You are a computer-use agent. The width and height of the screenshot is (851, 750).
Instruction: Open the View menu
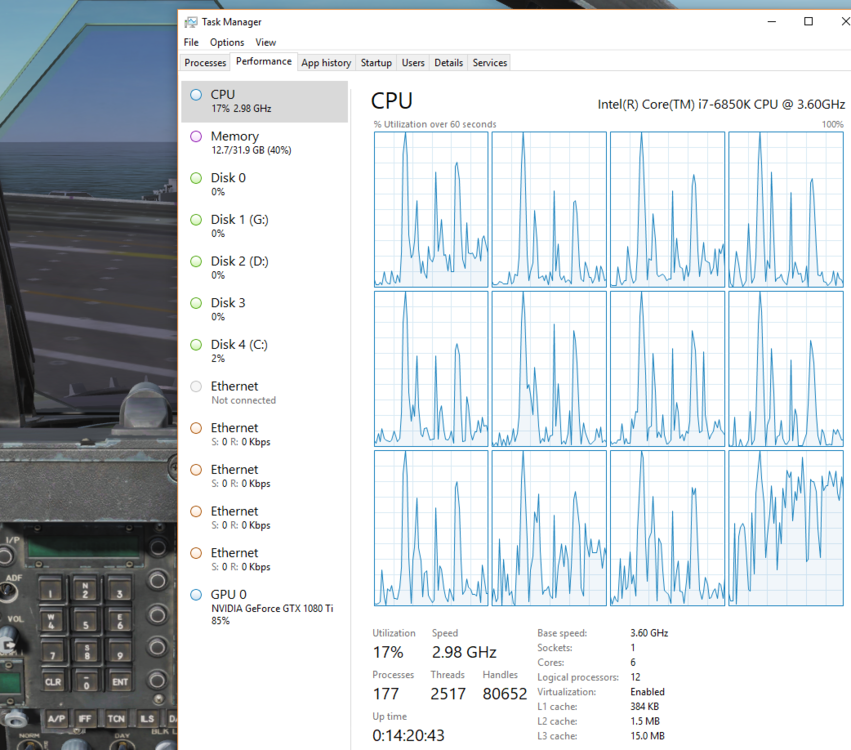click(265, 43)
